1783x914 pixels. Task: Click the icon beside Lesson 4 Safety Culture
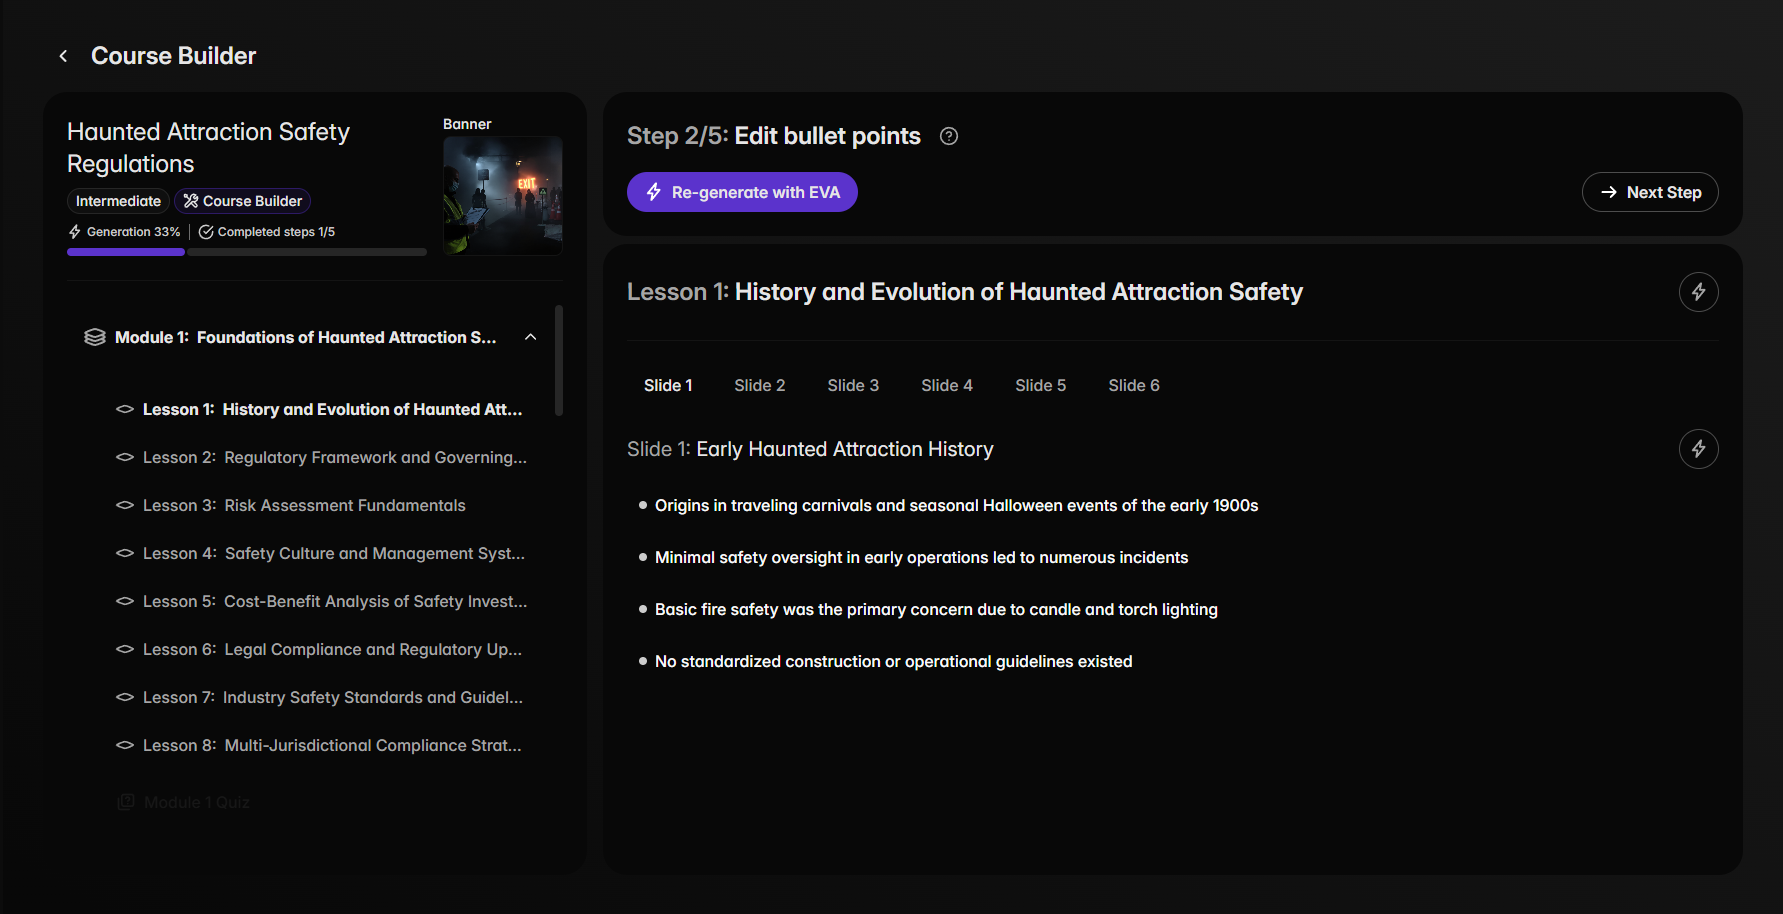coord(125,553)
